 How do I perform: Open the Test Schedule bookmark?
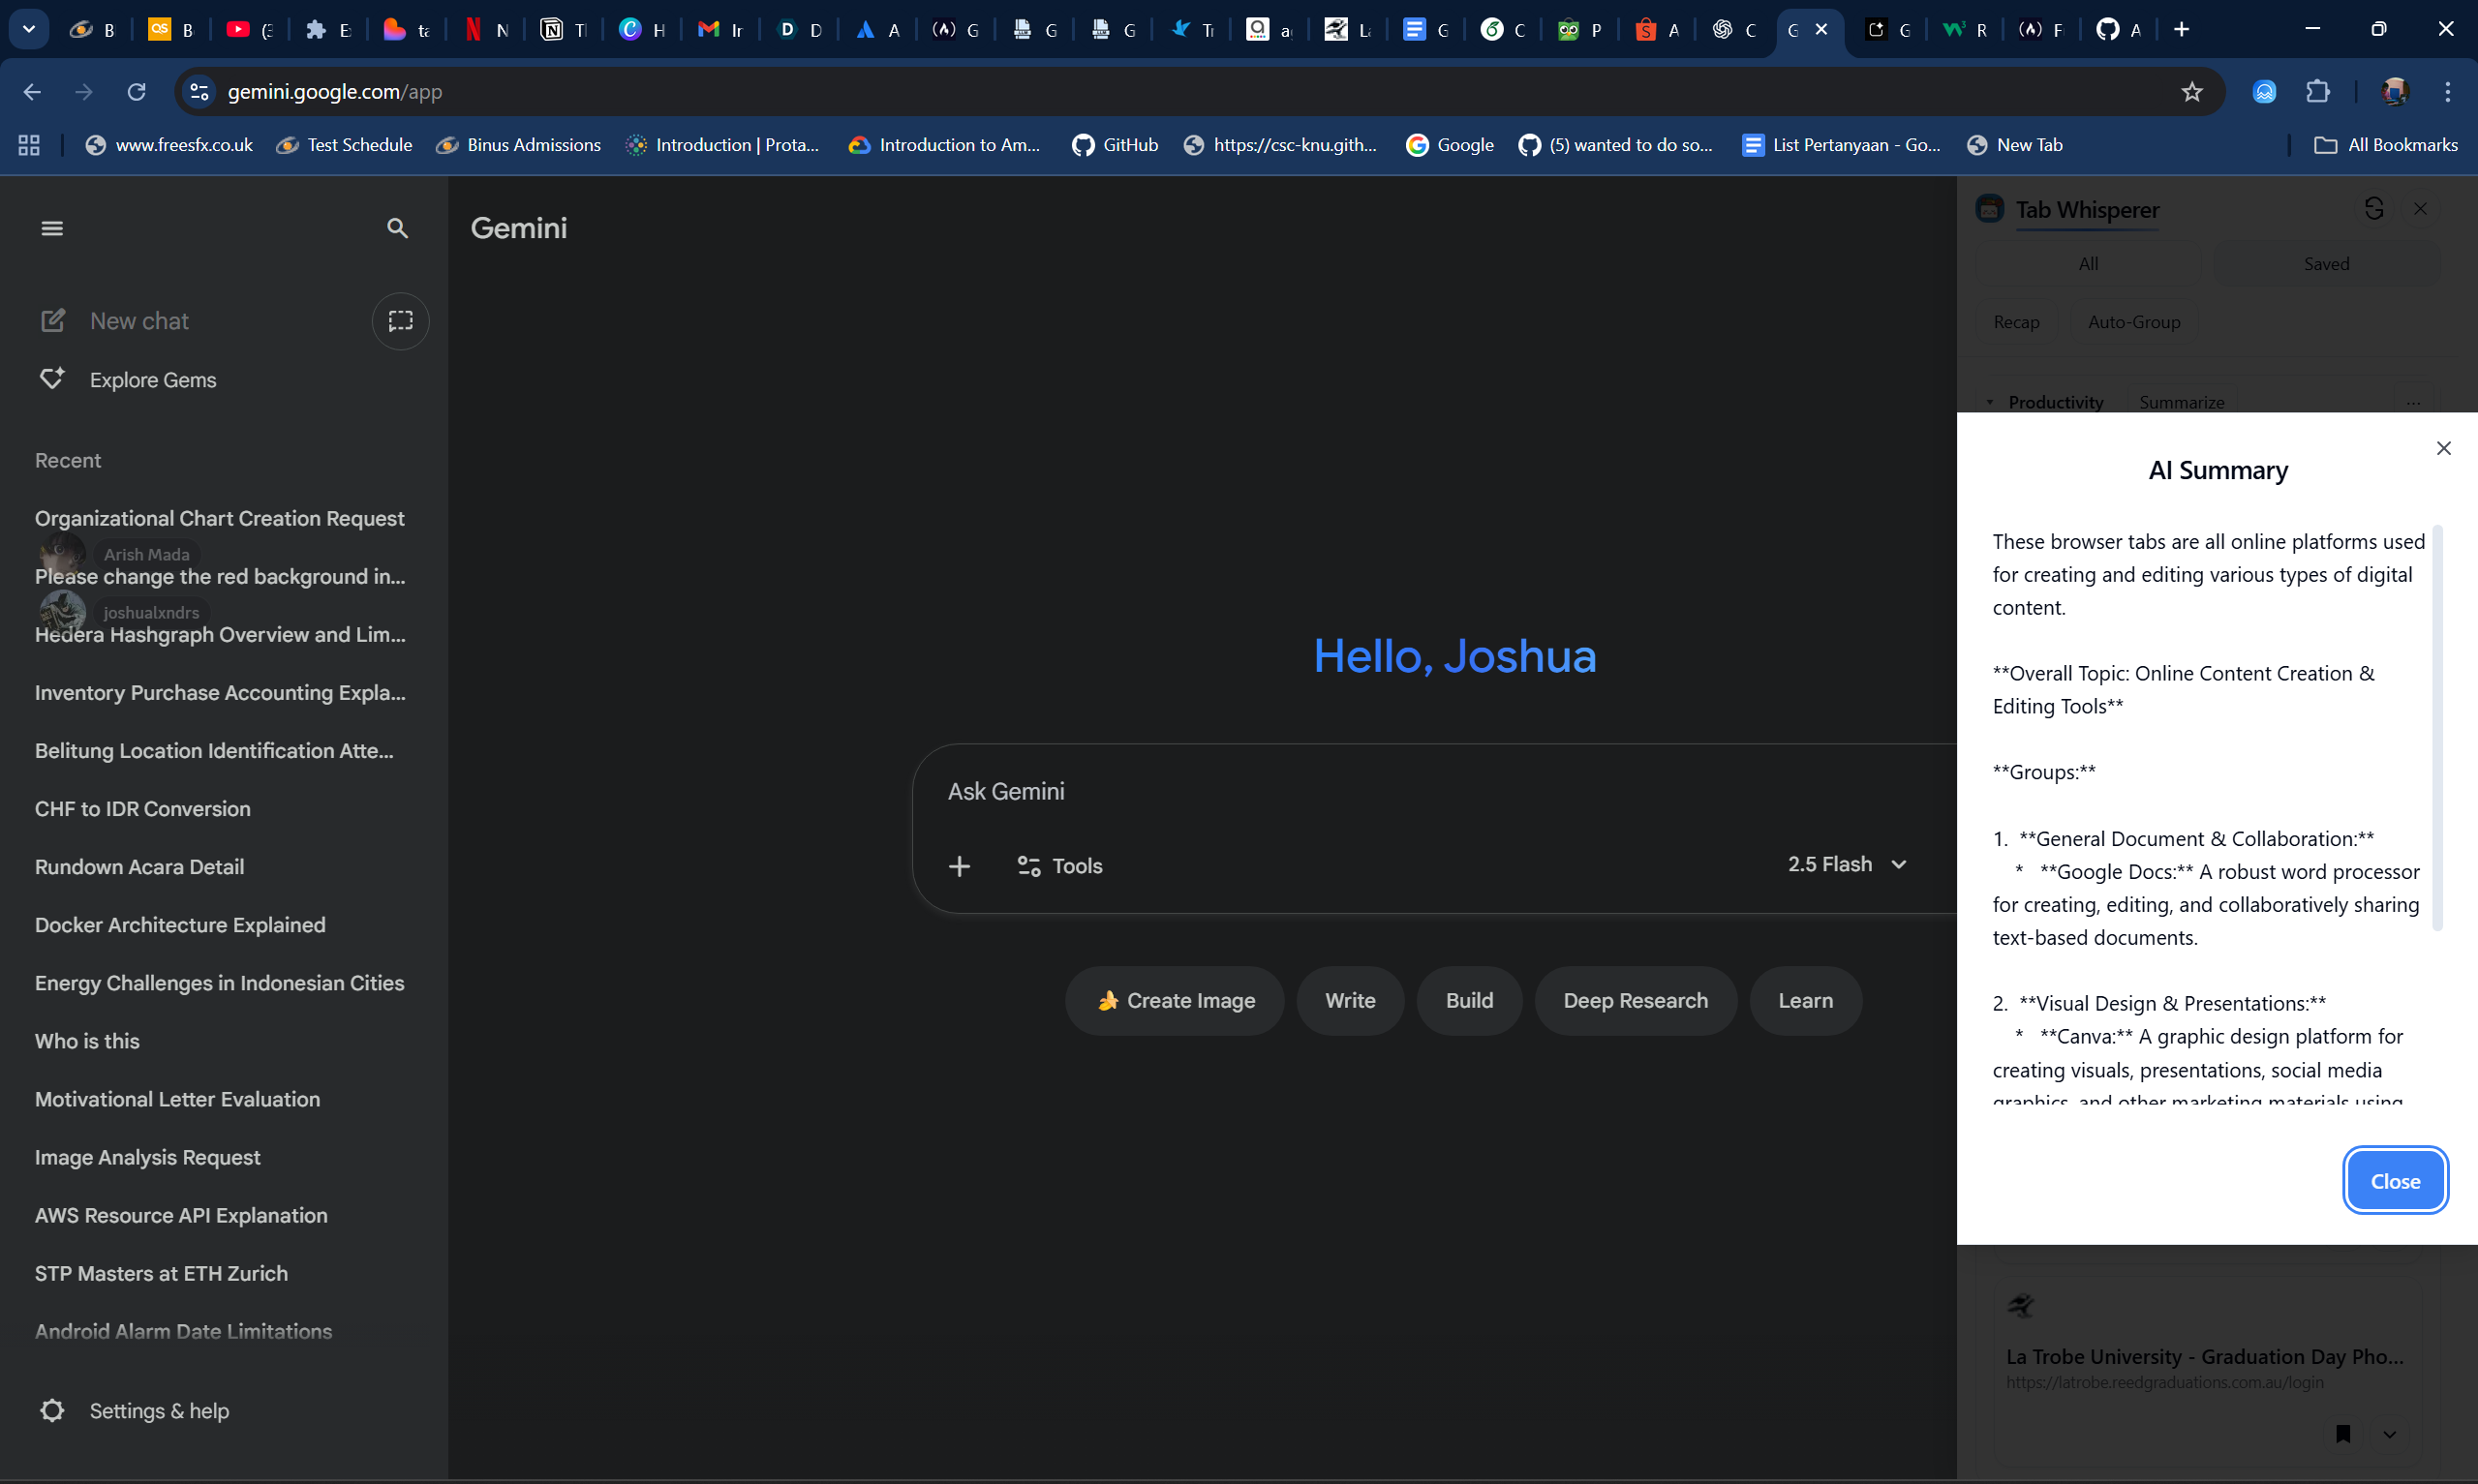tap(345, 145)
